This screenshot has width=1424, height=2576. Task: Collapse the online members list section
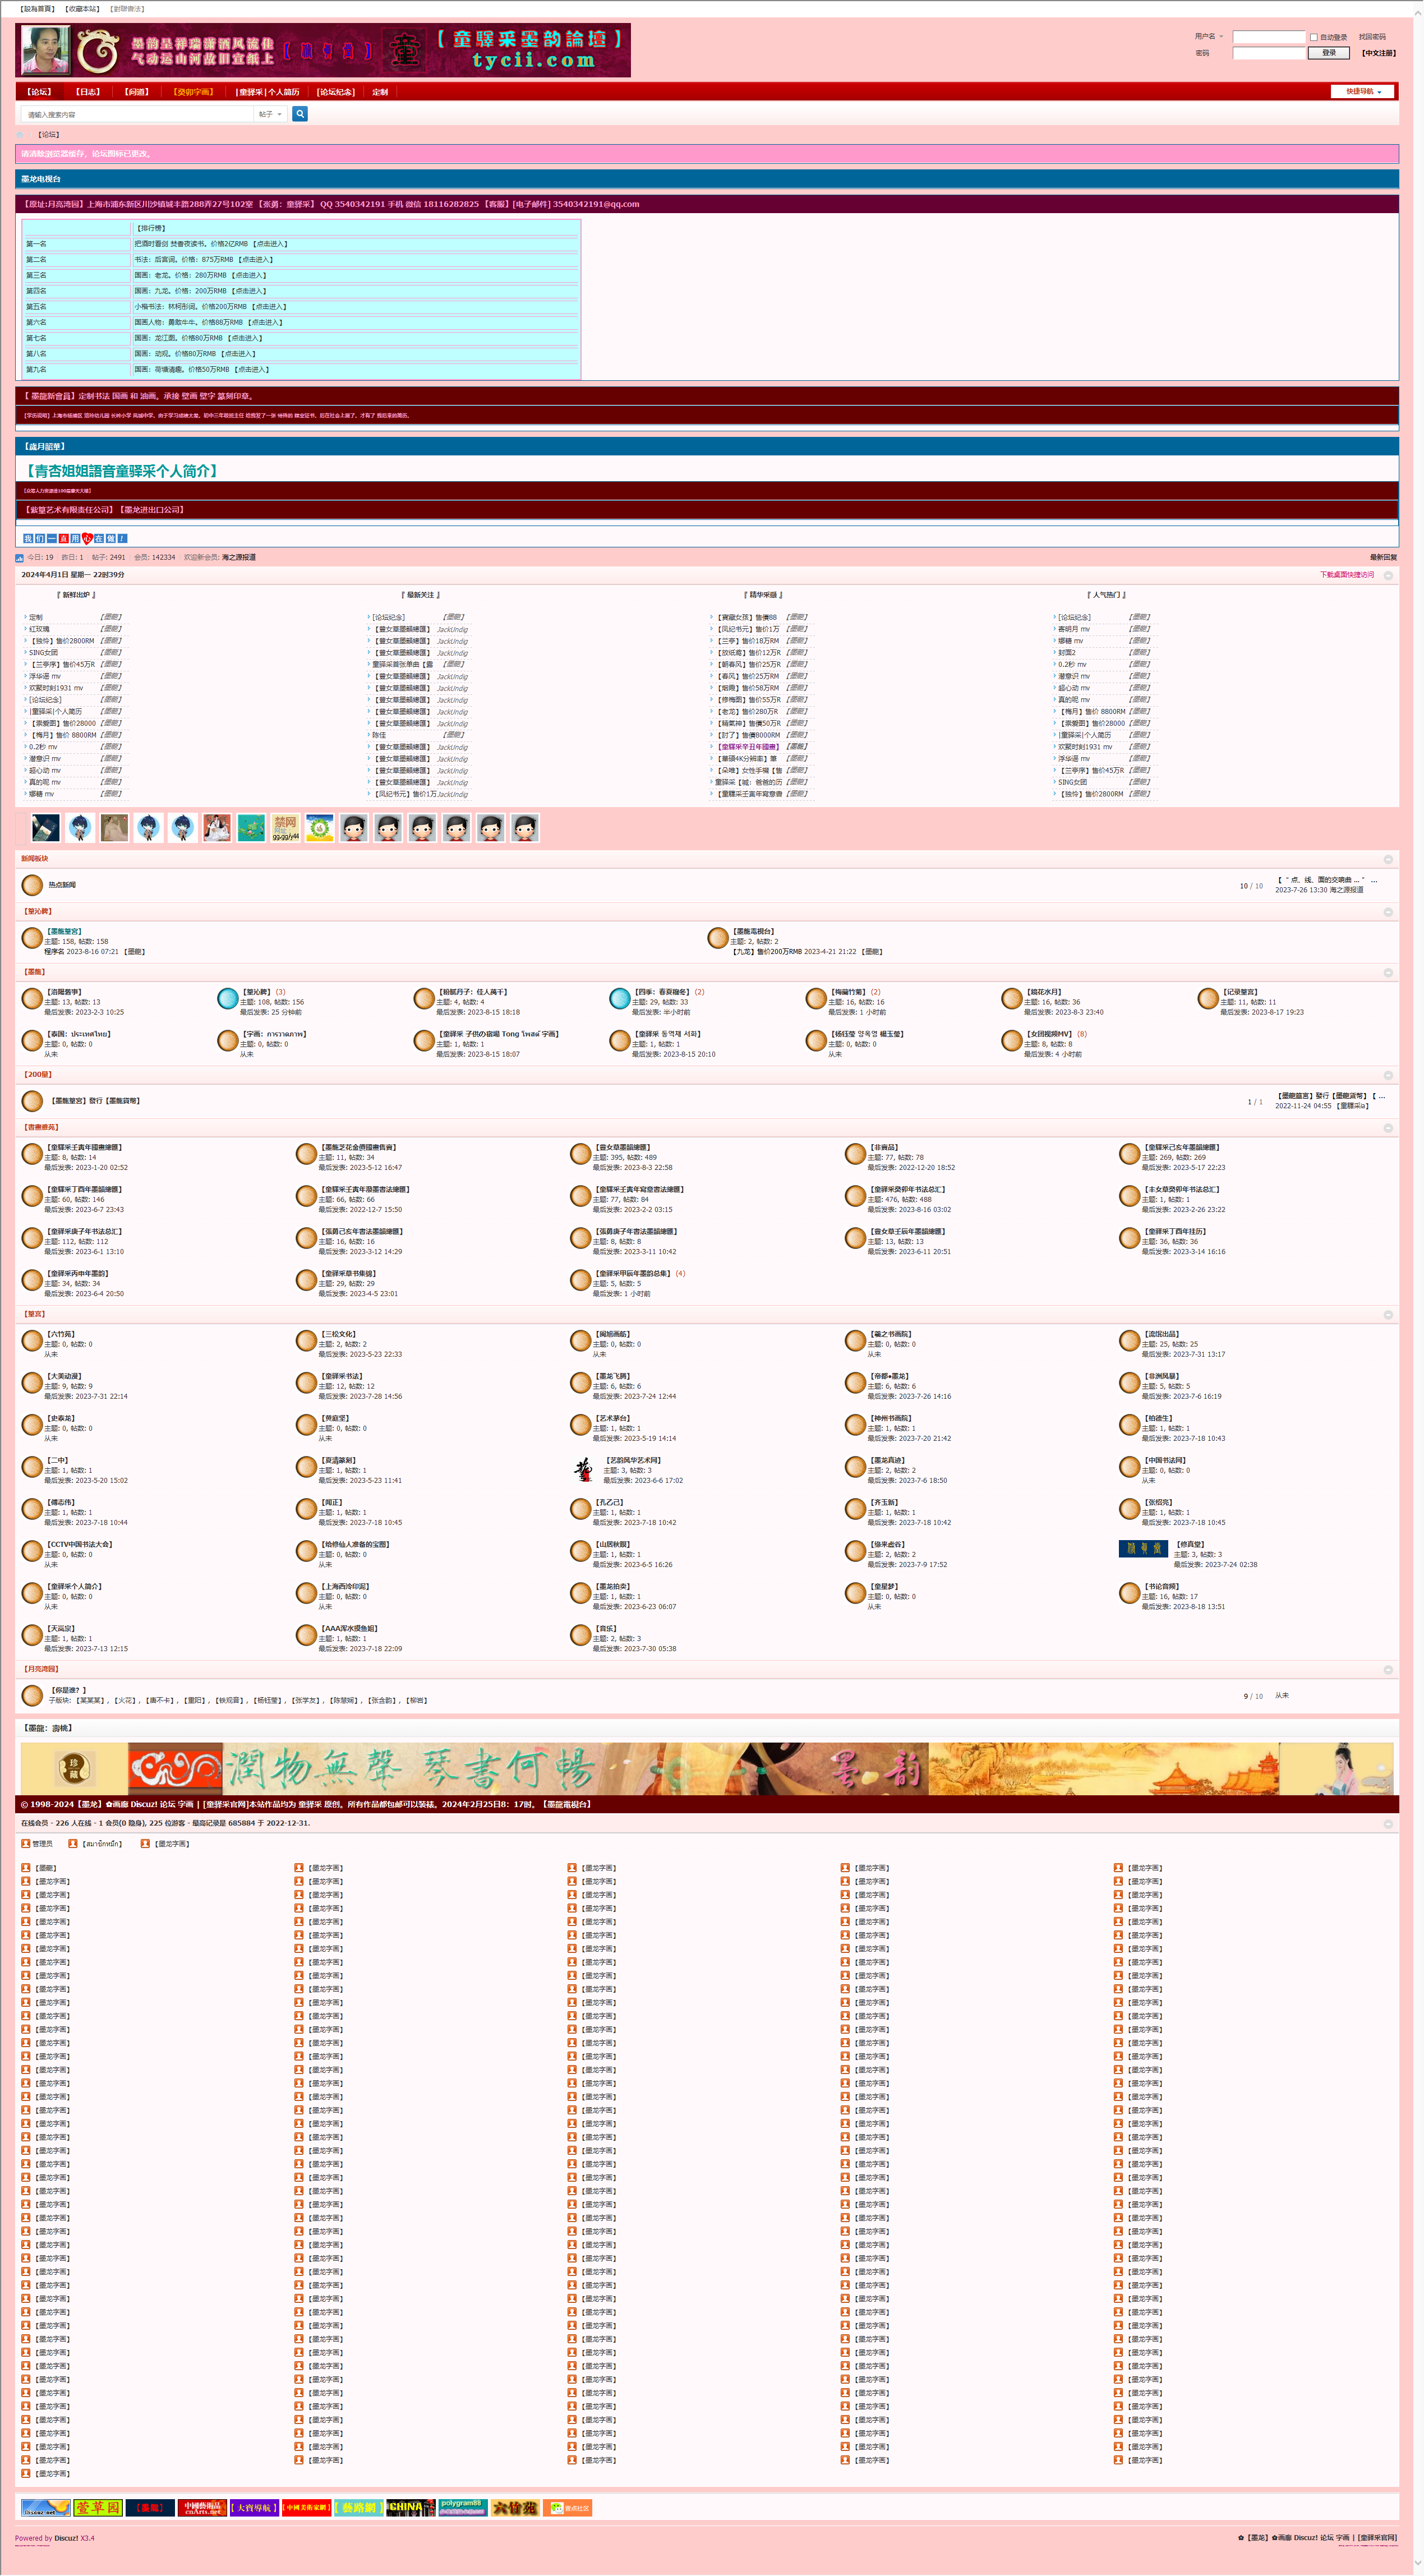point(1388,1824)
